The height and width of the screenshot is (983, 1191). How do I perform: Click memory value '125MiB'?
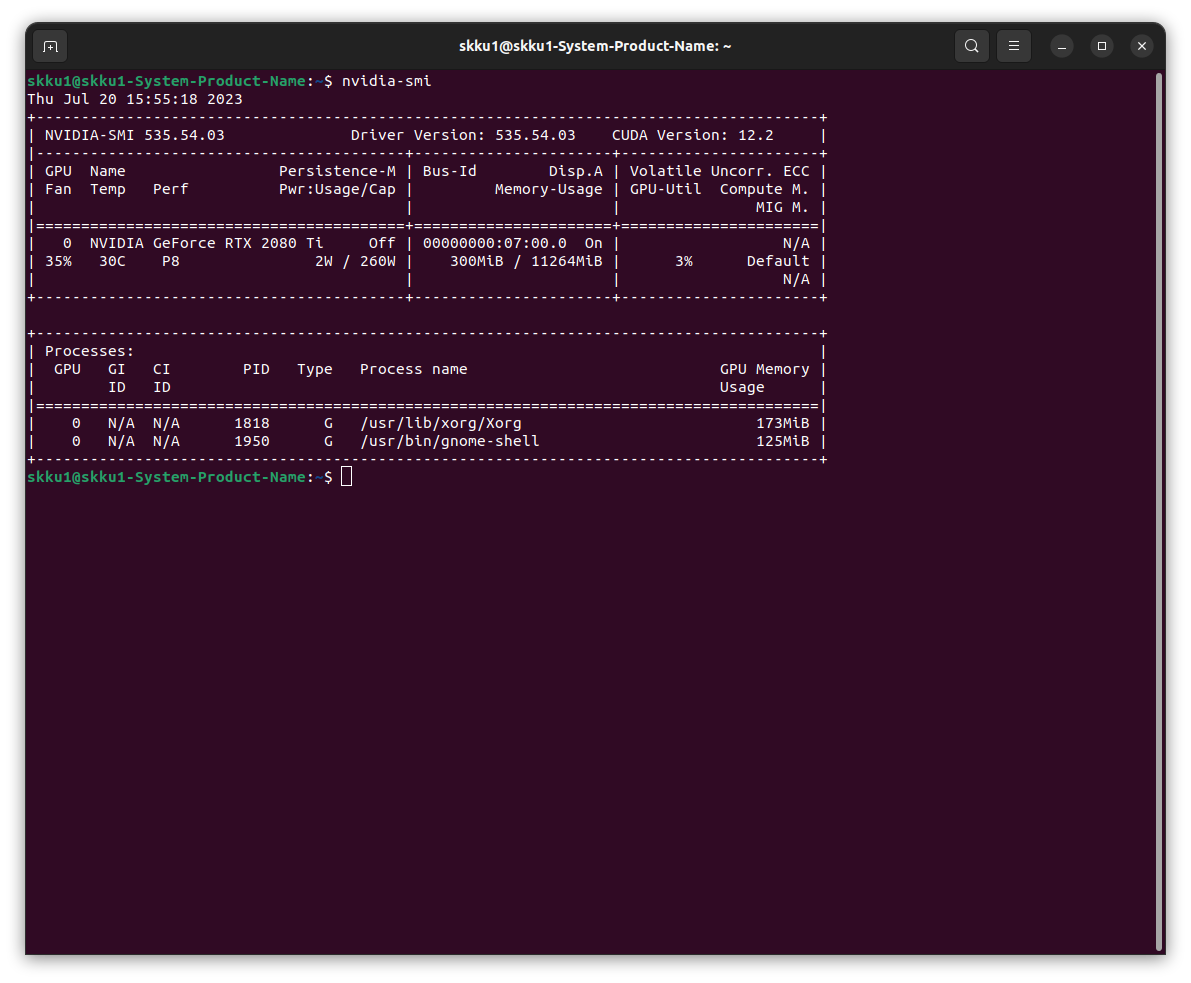pos(782,441)
